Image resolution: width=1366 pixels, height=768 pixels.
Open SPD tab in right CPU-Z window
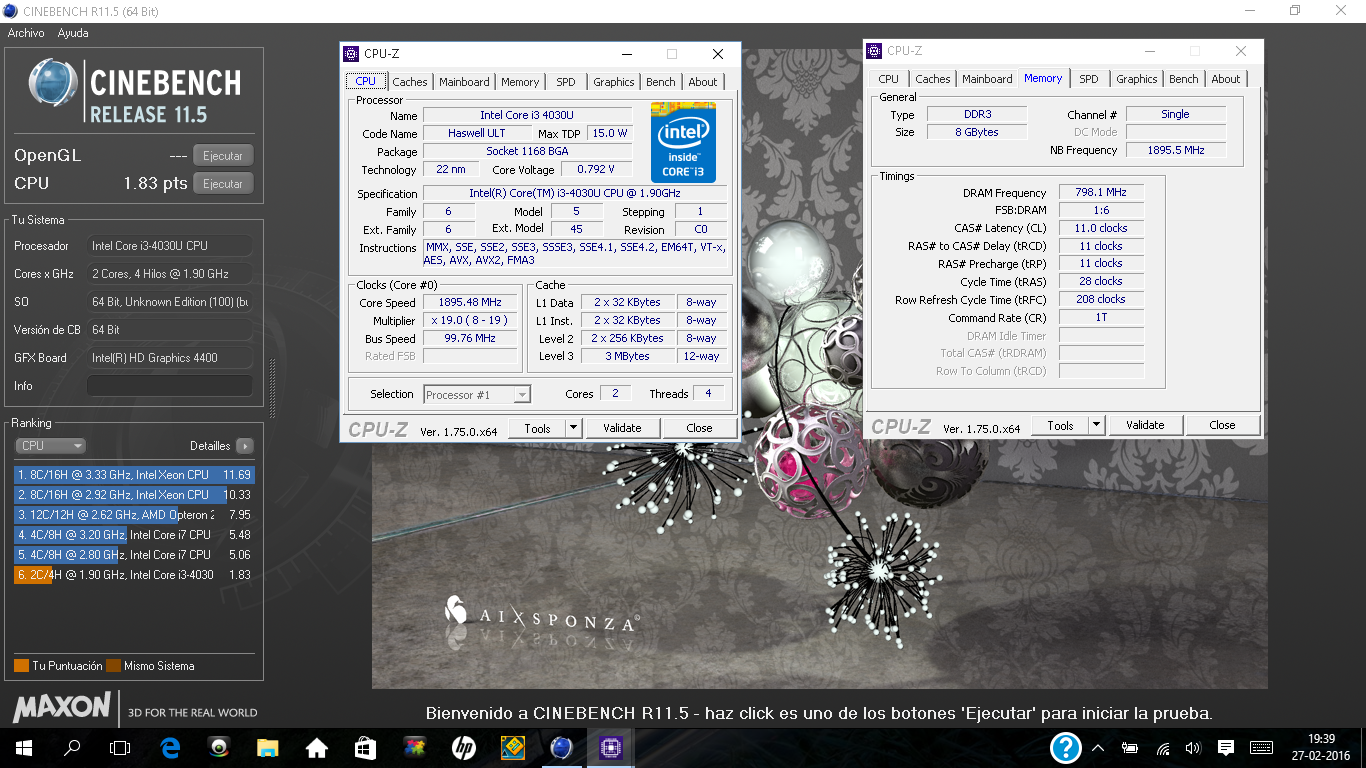(1089, 79)
